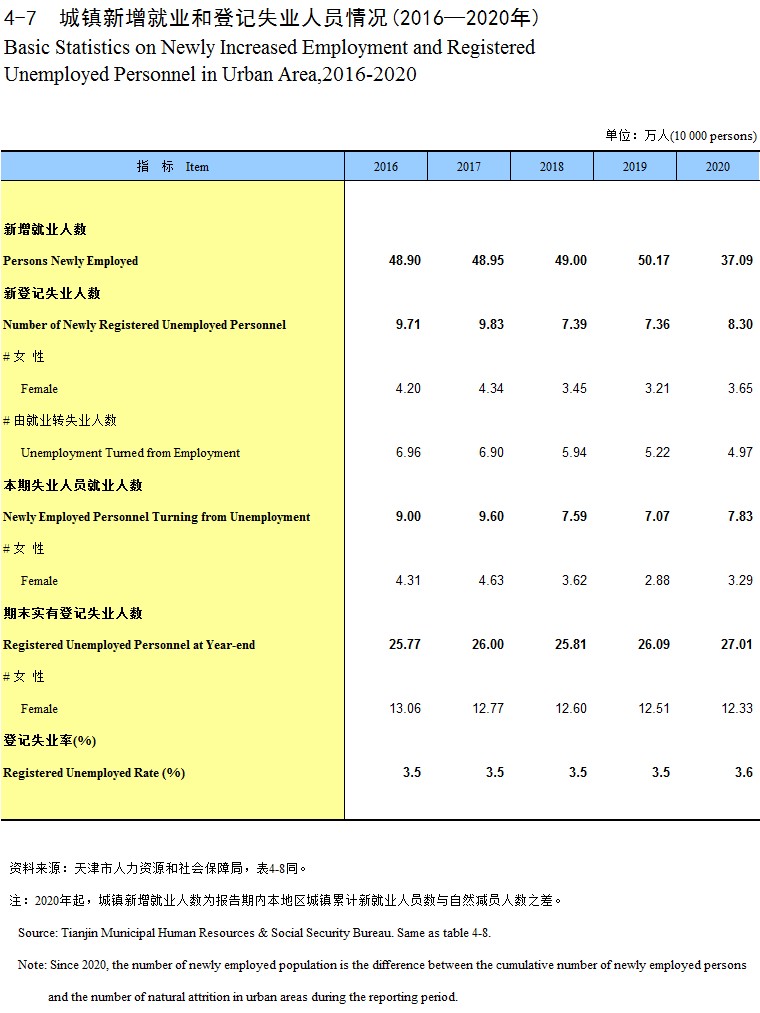Click the Source: Tianjin Municipal Human Resources line
Image resolution: width=760 pixels, height=1013 pixels.
pyautogui.click(x=254, y=933)
